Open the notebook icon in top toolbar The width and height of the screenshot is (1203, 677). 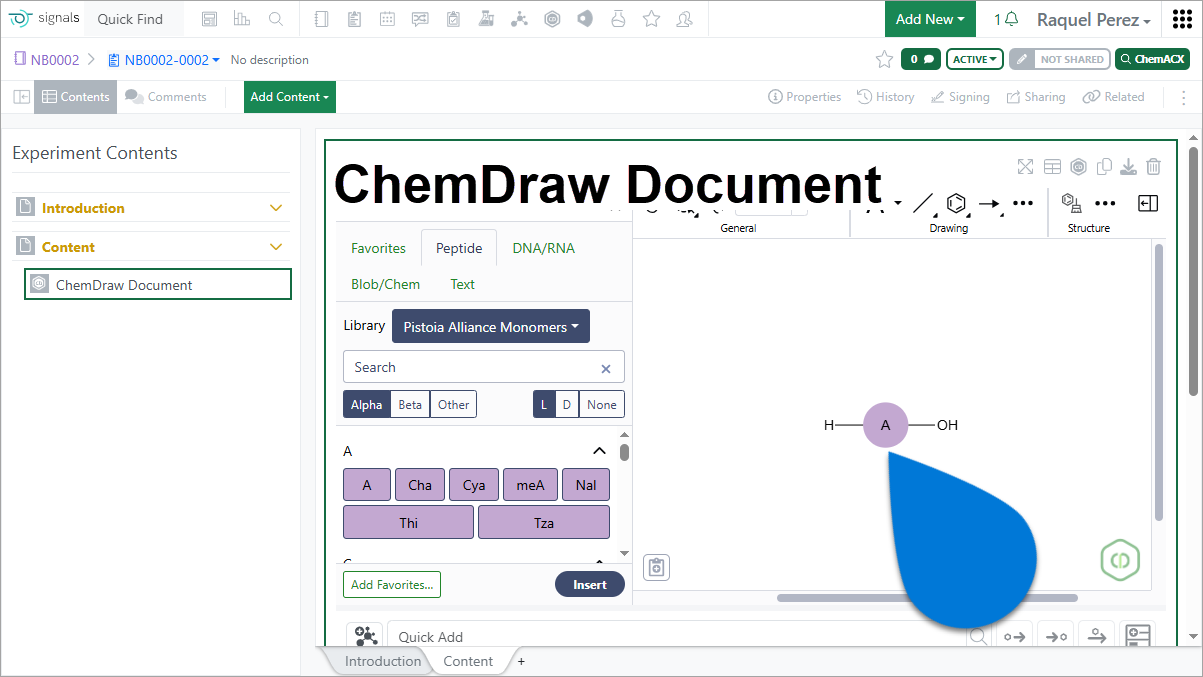tap(320, 19)
